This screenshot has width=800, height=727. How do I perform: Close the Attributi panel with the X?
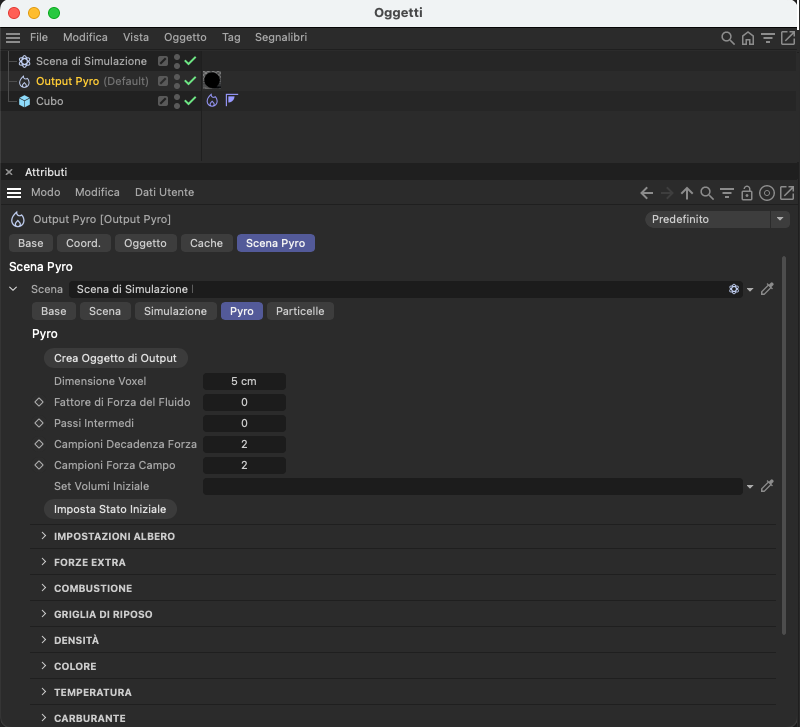[x=9, y=172]
